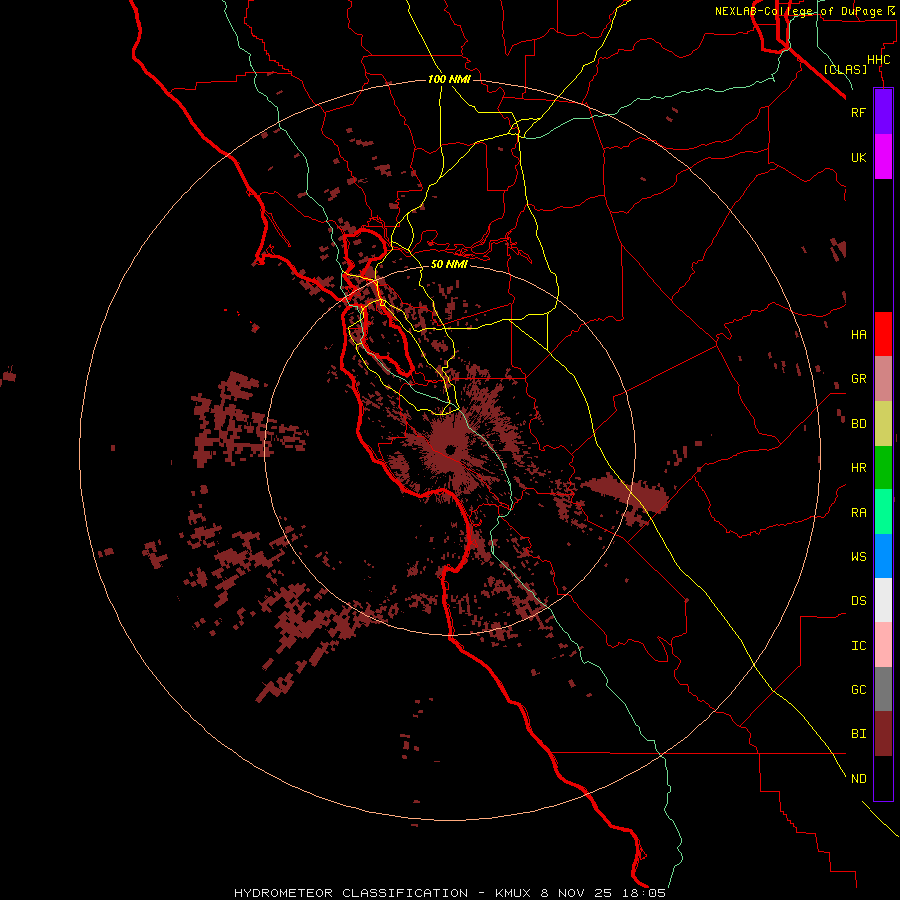Click the RF legend label
This screenshot has width=900, height=900.
click(858, 112)
